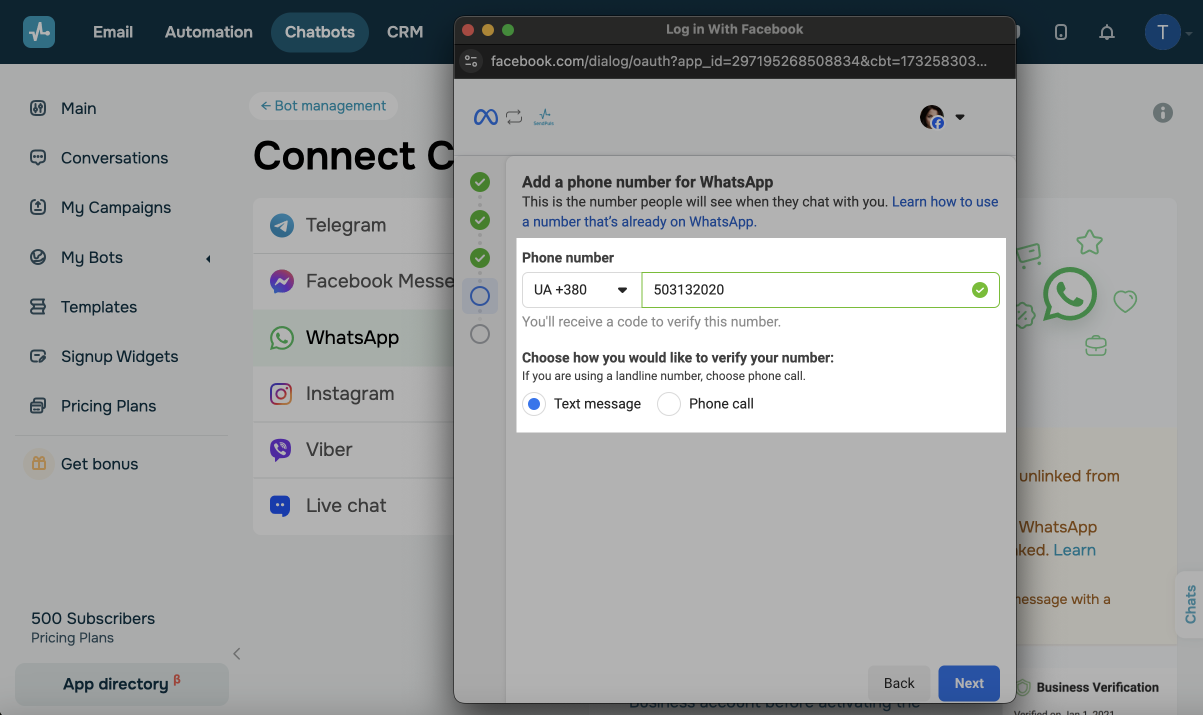Click the Meta logo in dialog
The image size is (1203, 715).
coord(485,117)
